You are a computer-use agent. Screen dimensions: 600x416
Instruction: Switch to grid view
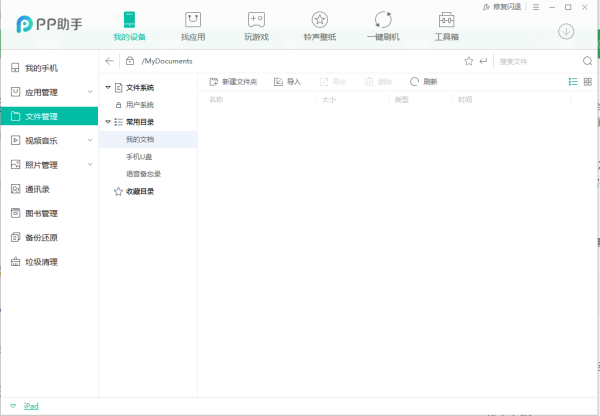[x=588, y=82]
